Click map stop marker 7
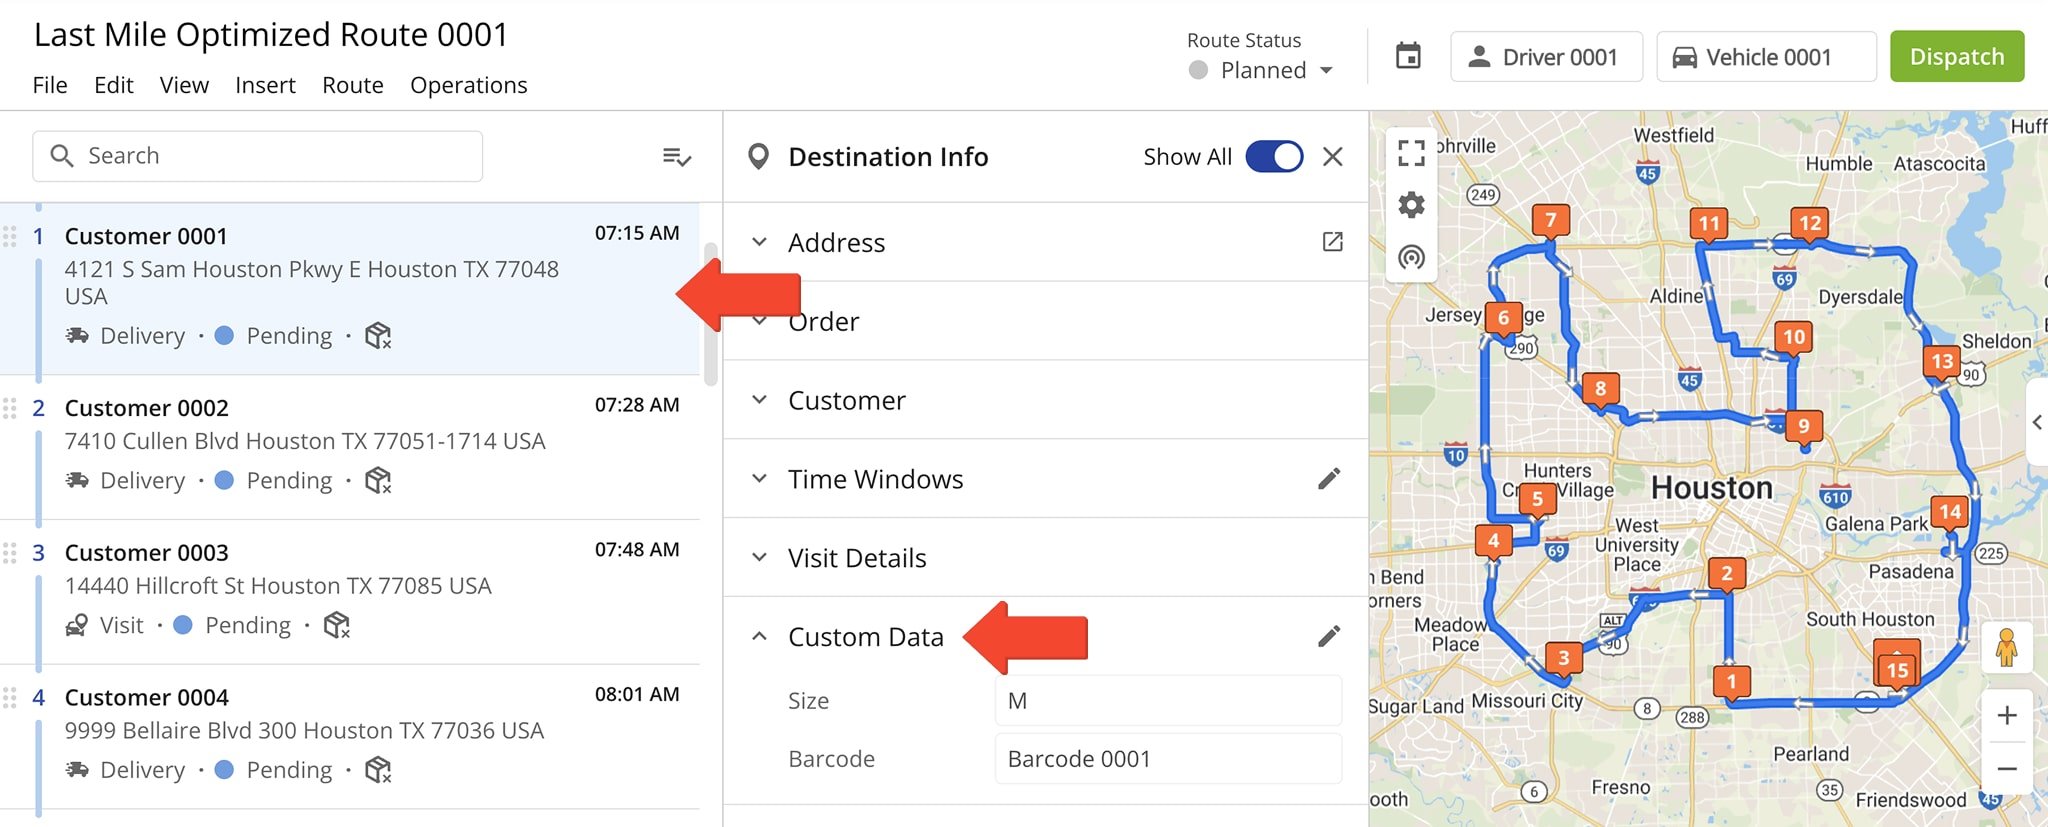The height and width of the screenshot is (827, 2048). point(1551,221)
